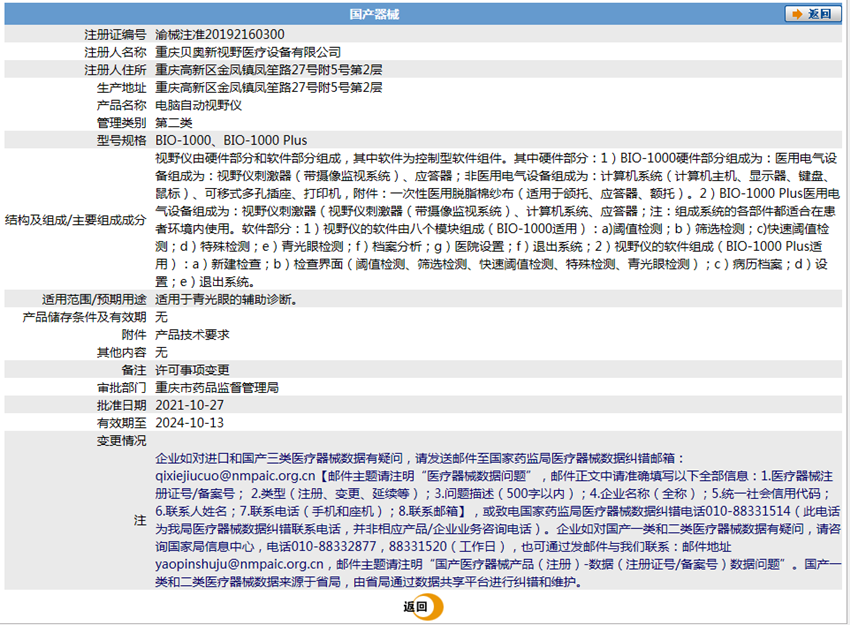The width and height of the screenshot is (850, 625).
Task: Click the 返回 button at top right
Action: point(813,14)
